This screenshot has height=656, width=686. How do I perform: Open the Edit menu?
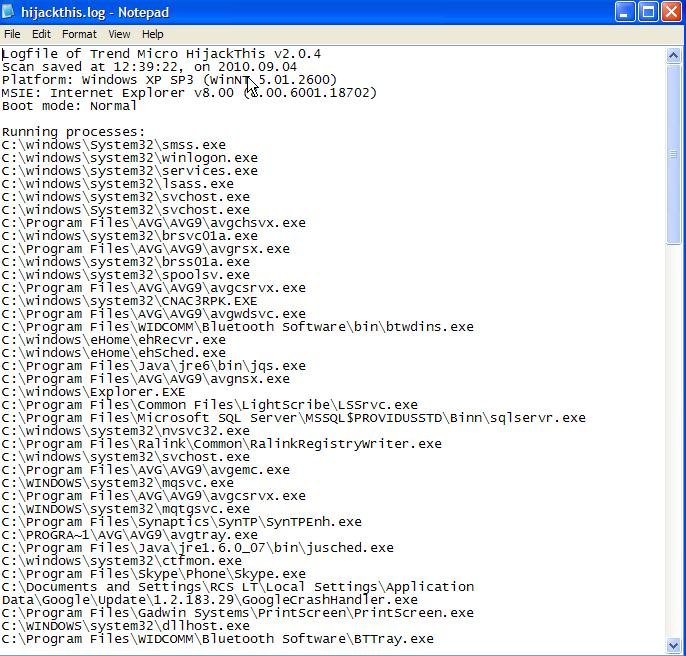pos(42,34)
